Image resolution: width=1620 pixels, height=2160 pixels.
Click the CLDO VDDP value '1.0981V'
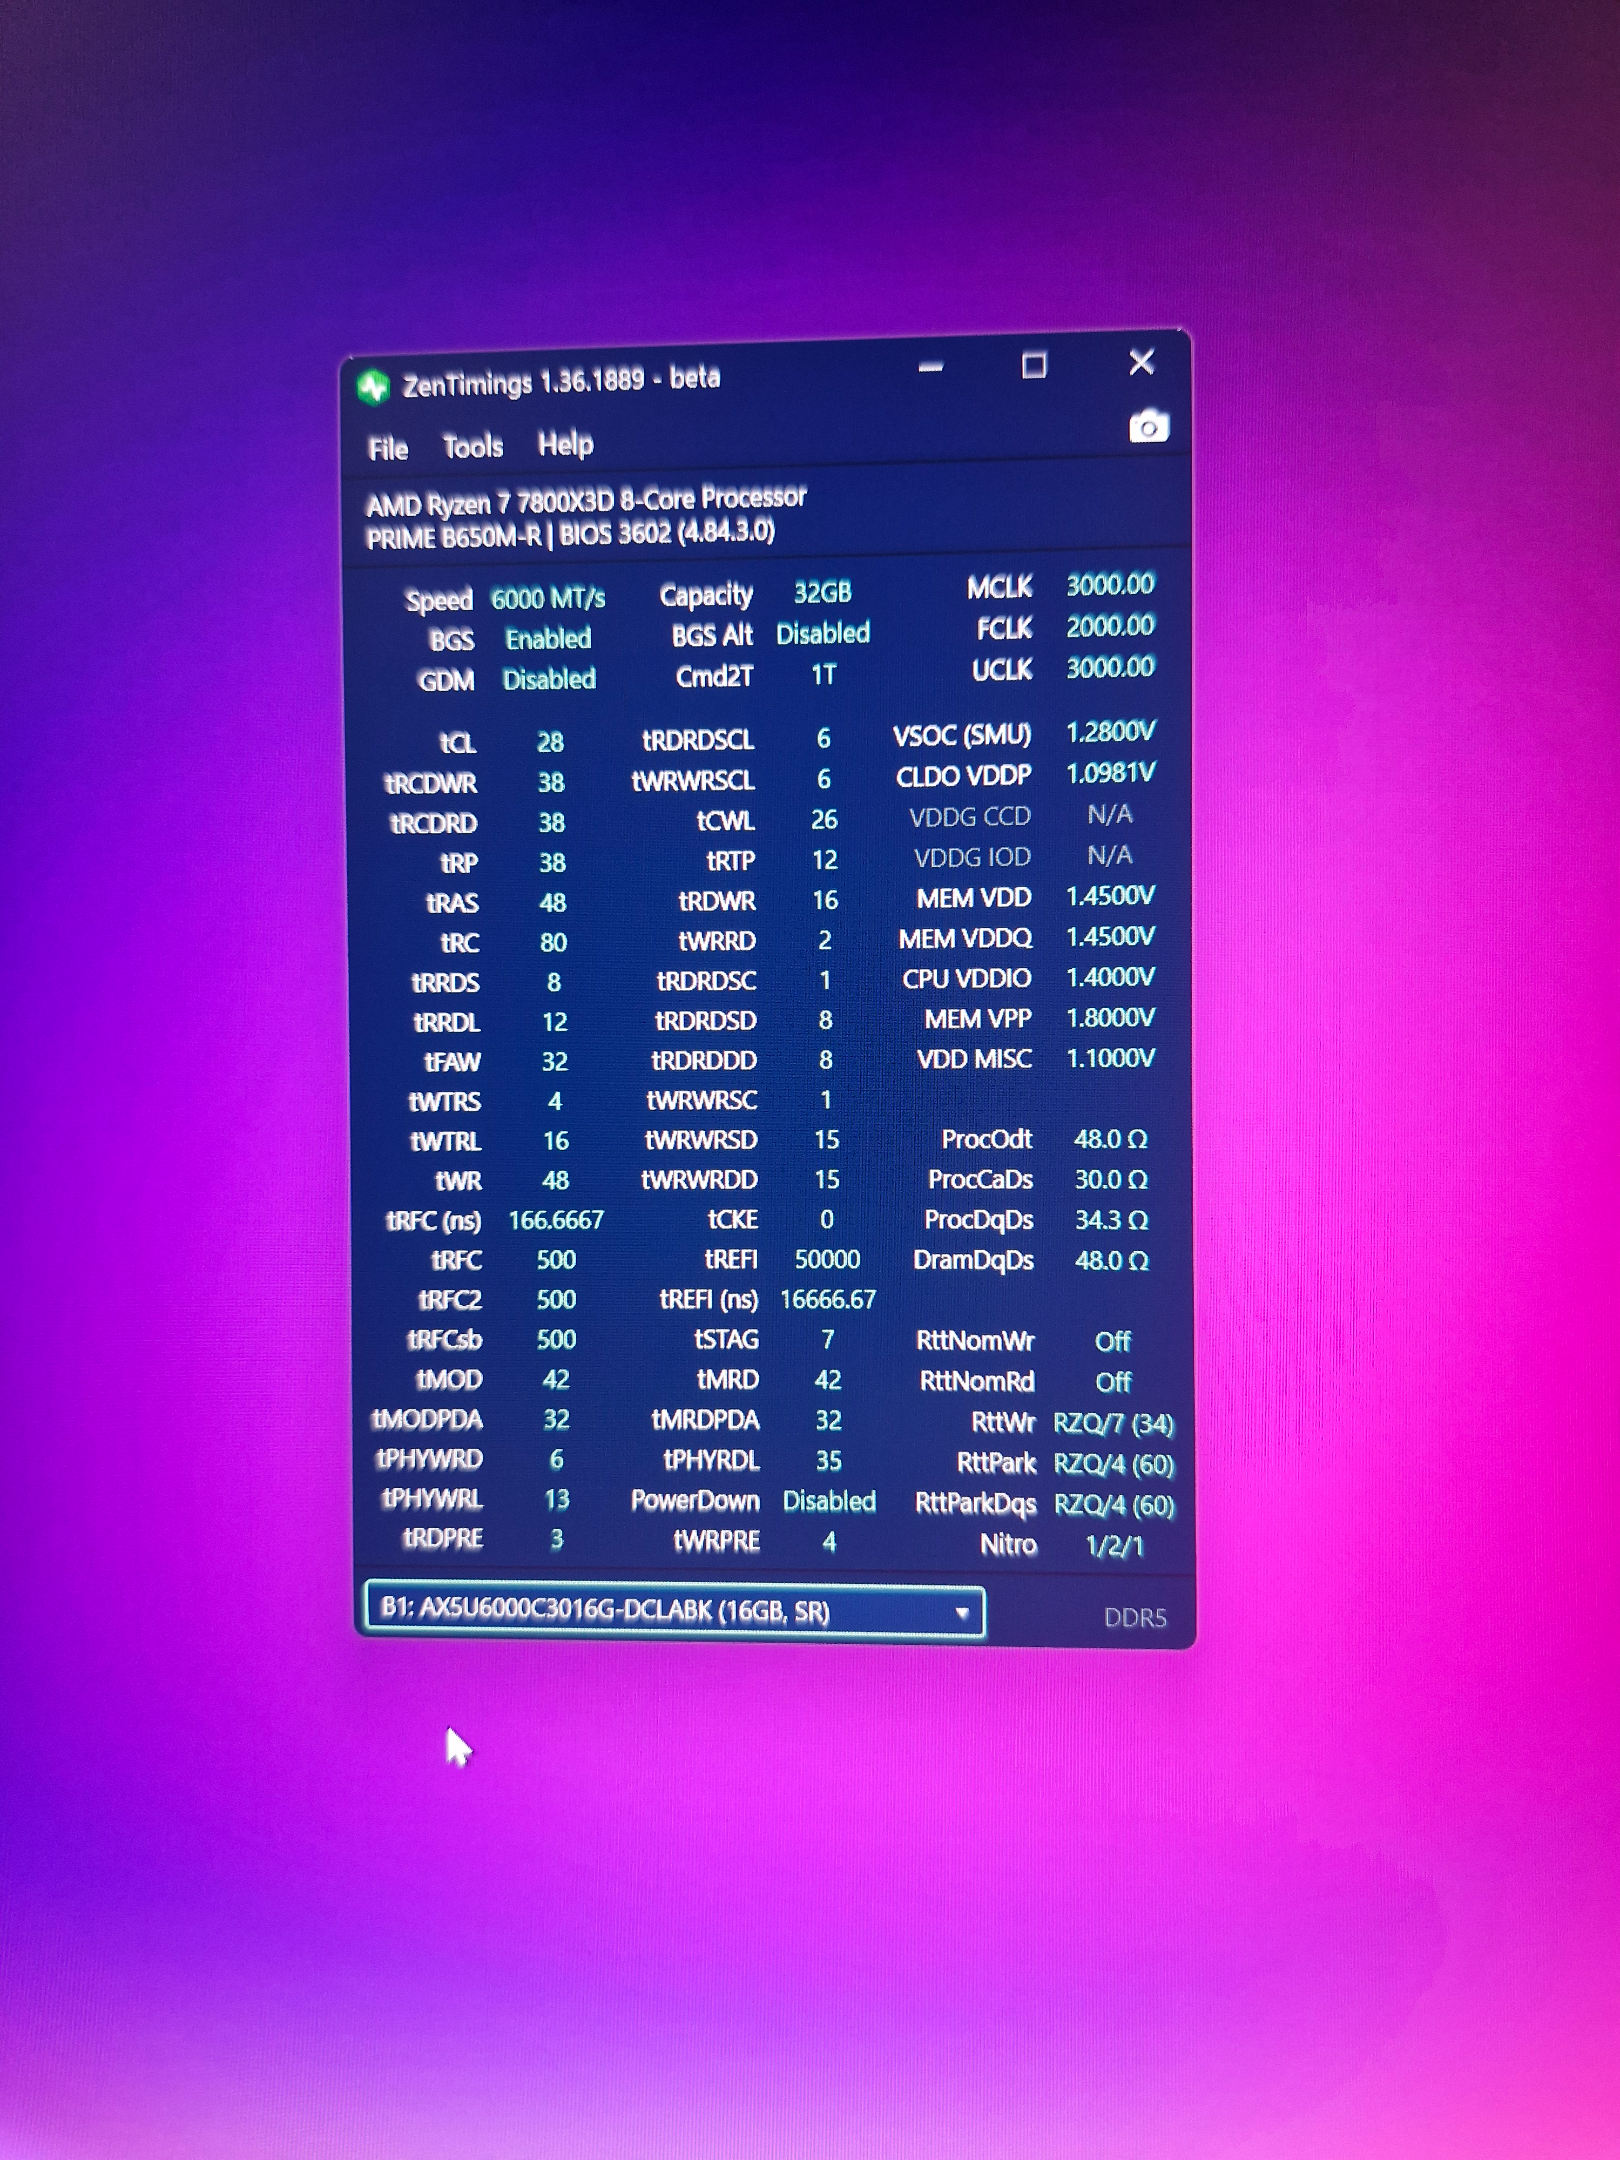point(1111,773)
